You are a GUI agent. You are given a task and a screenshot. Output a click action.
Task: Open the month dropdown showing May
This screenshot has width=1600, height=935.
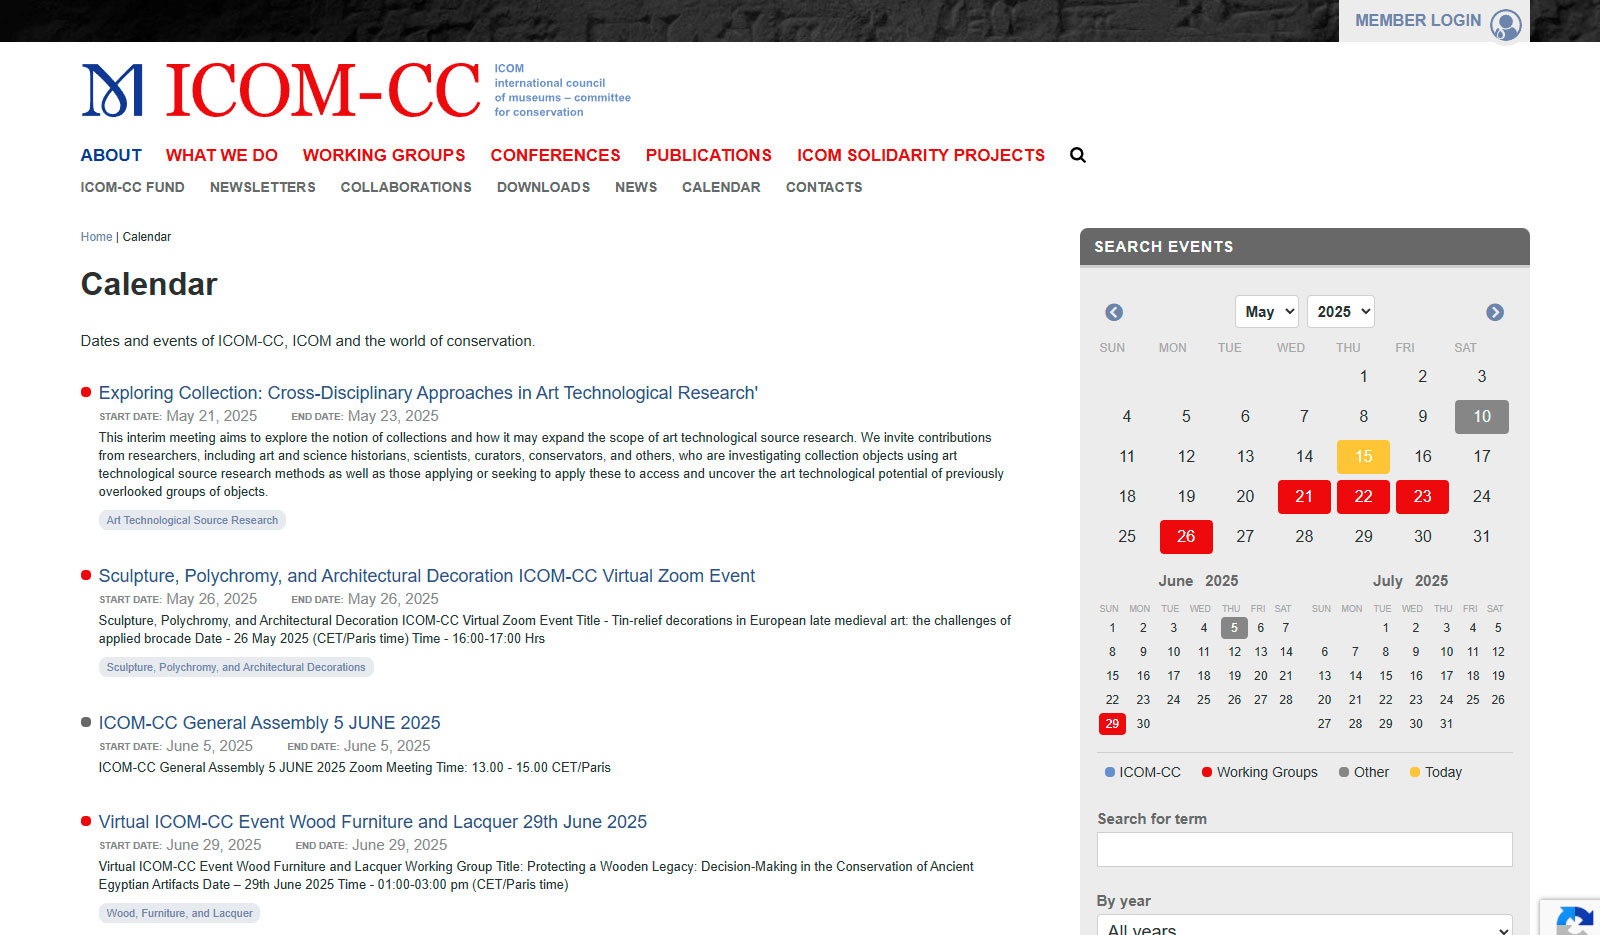click(x=1266, y=312)
